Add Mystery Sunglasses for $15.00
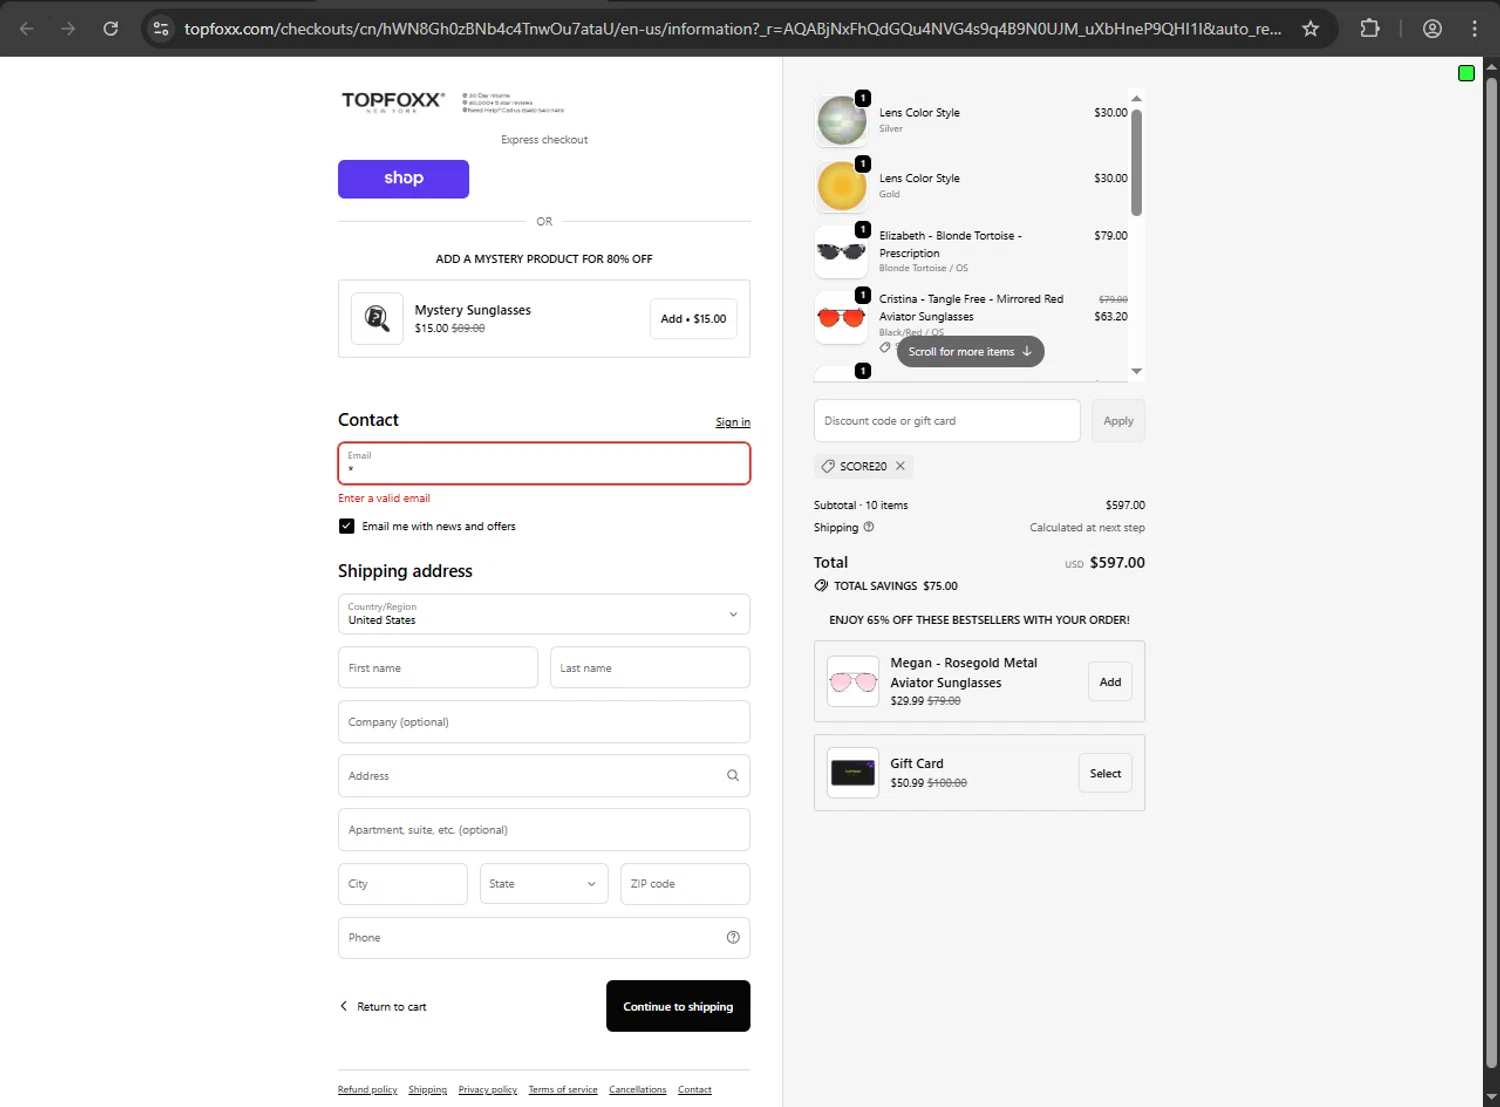Image resolution: width=1500 pixels, height=1107 pixels. [x=693, y=319]
